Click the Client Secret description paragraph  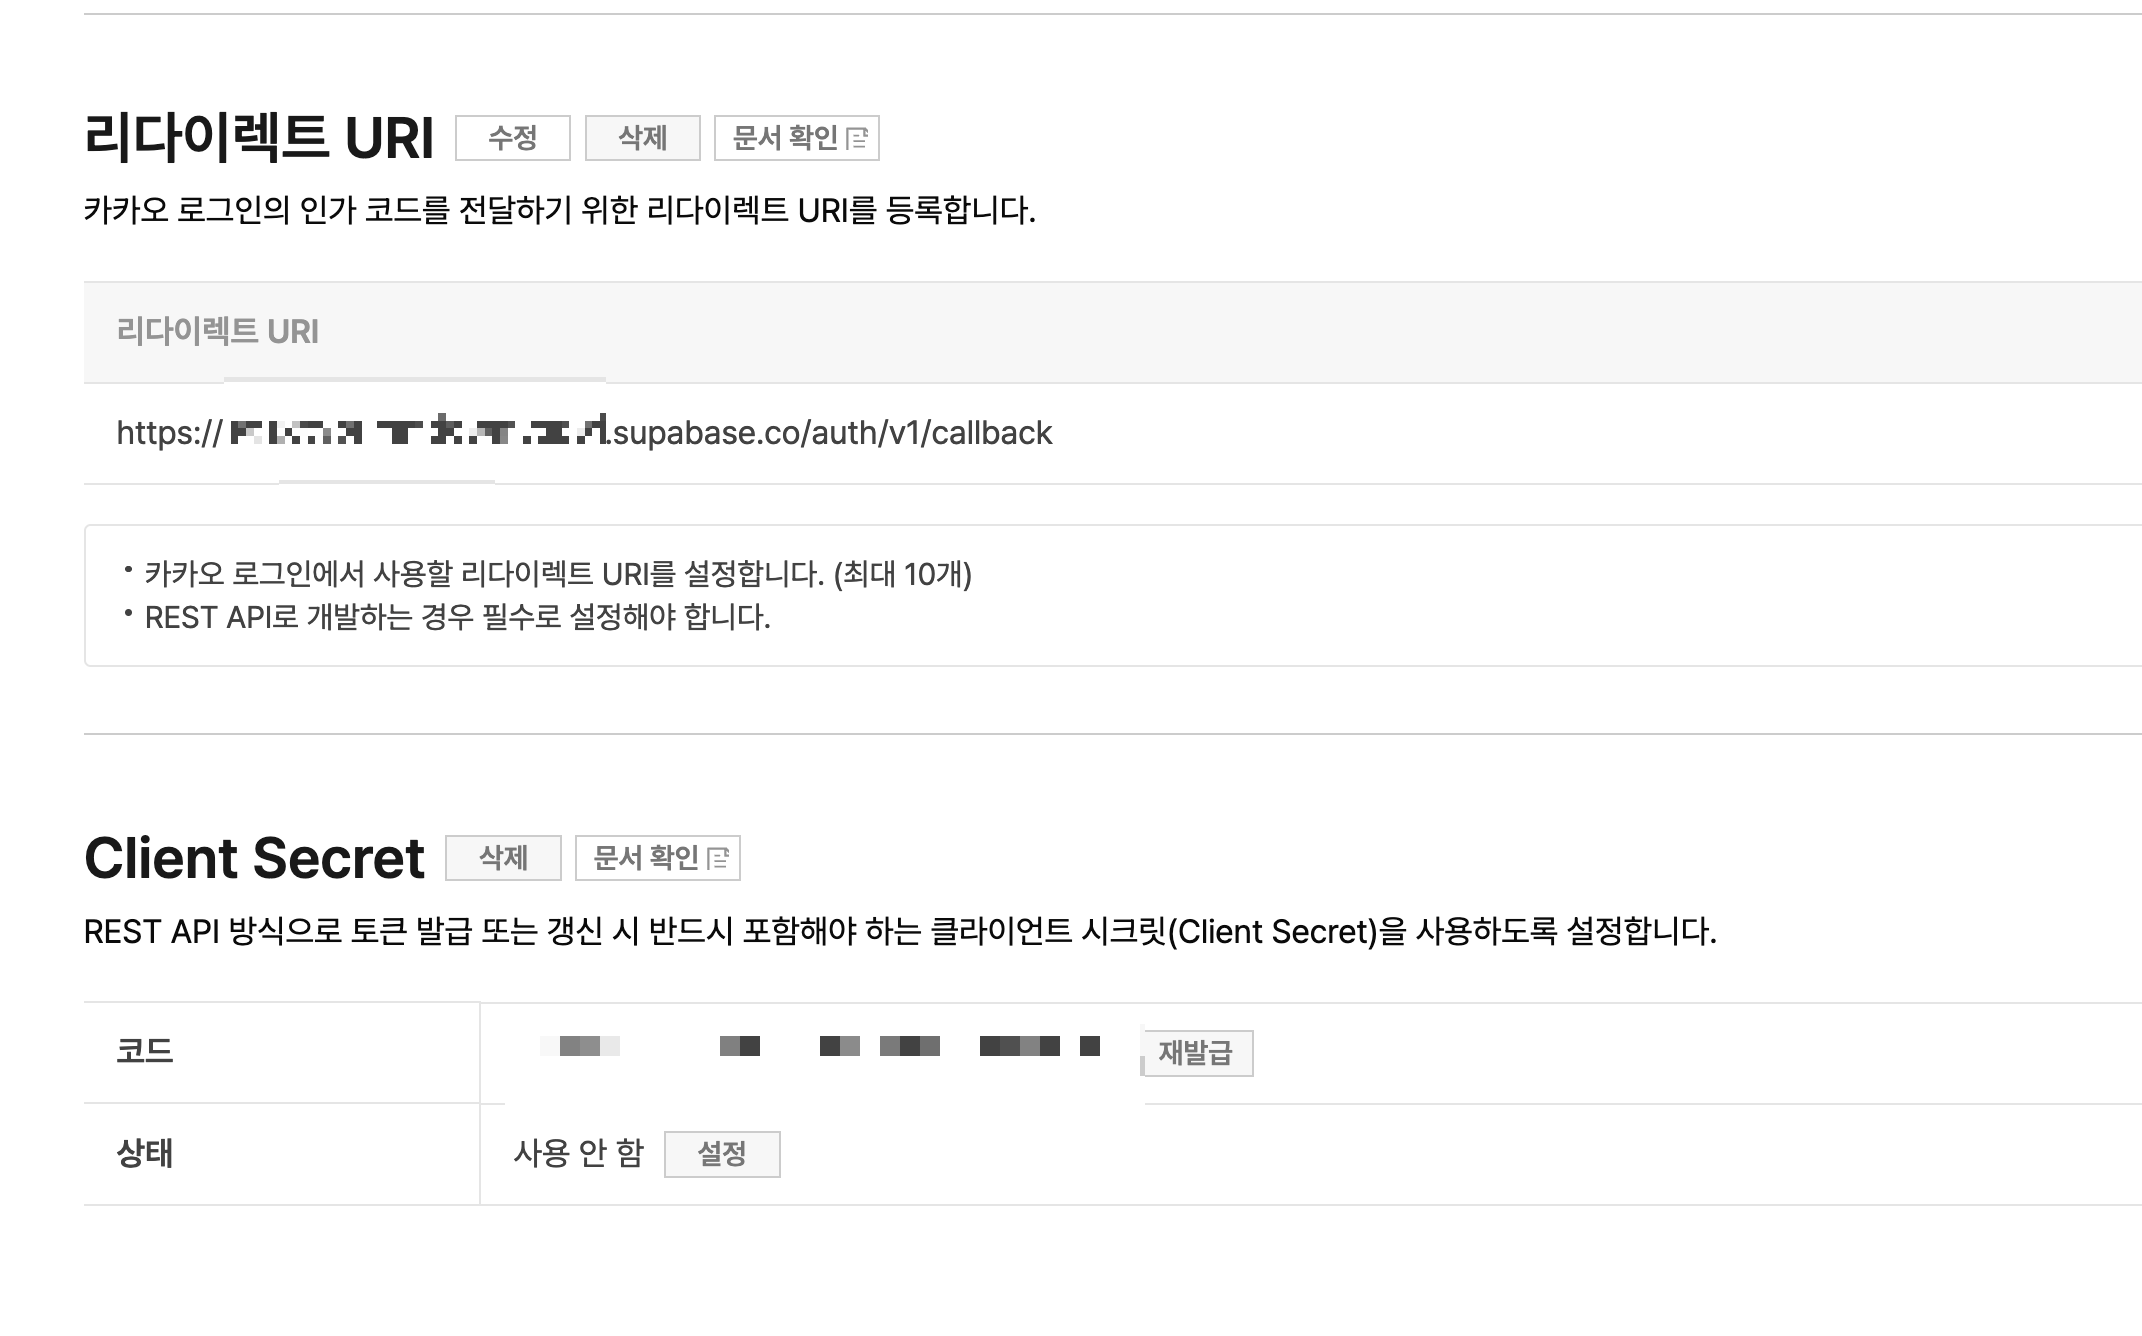(x=900, y=932)
